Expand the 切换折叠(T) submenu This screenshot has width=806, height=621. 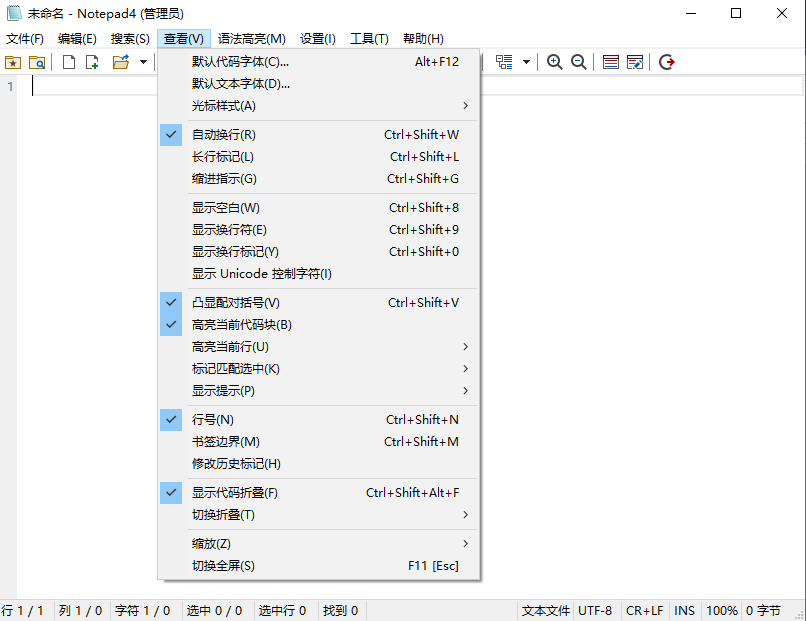pos(319,515)
